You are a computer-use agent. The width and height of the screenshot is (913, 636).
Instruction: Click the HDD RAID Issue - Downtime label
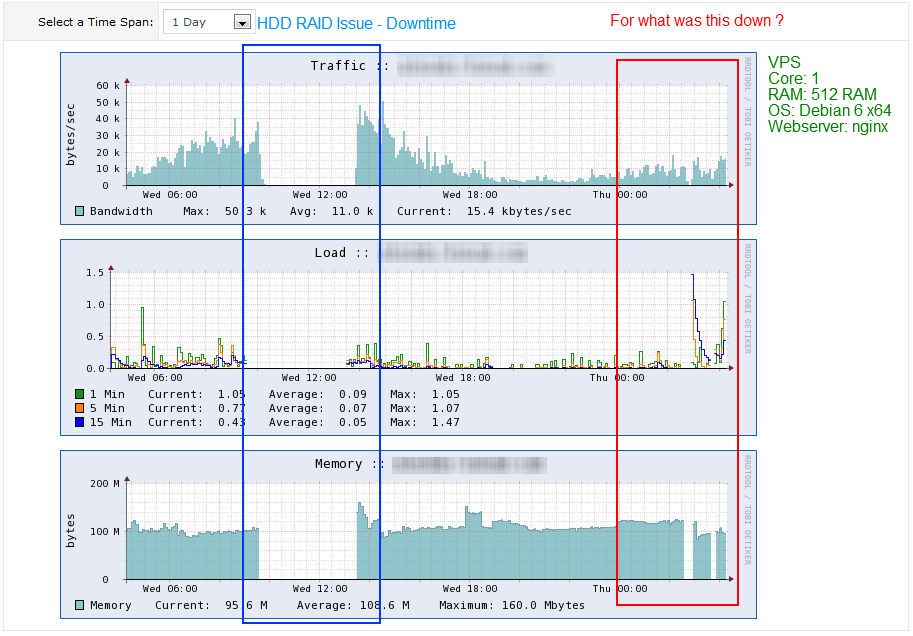pyautogui.click(x=356, y=23)
